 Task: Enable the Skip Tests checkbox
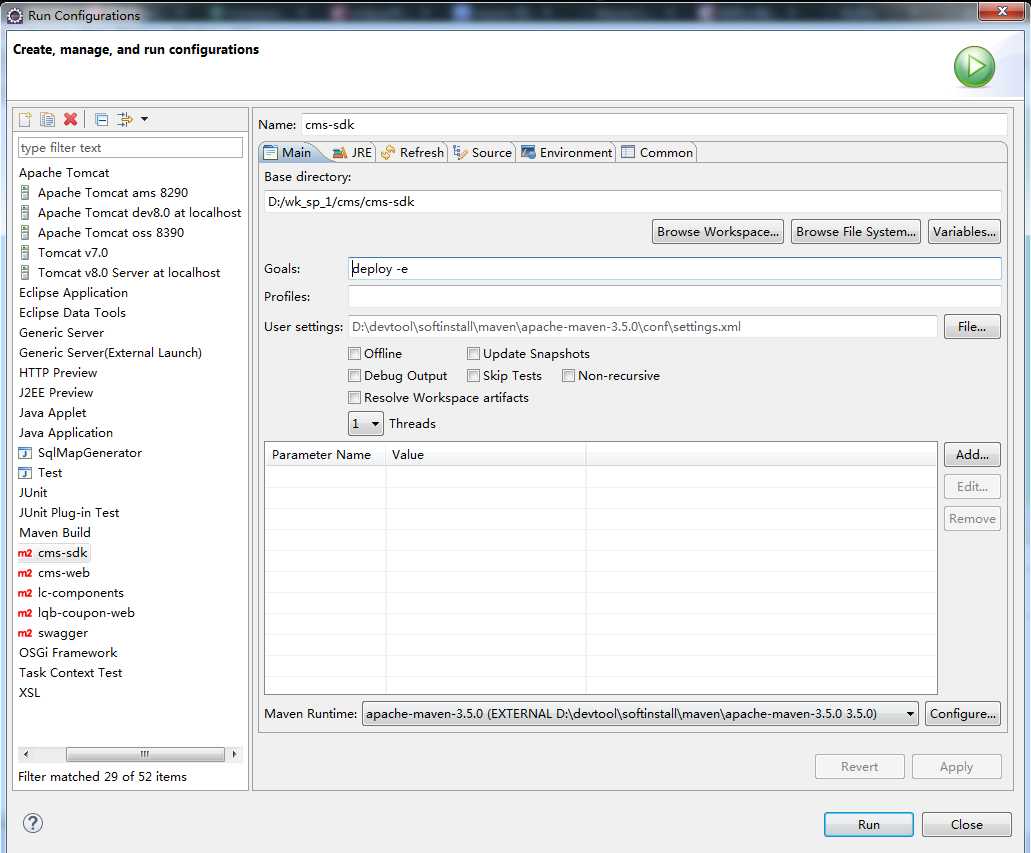pyautogui.click(x=473, y=376)
